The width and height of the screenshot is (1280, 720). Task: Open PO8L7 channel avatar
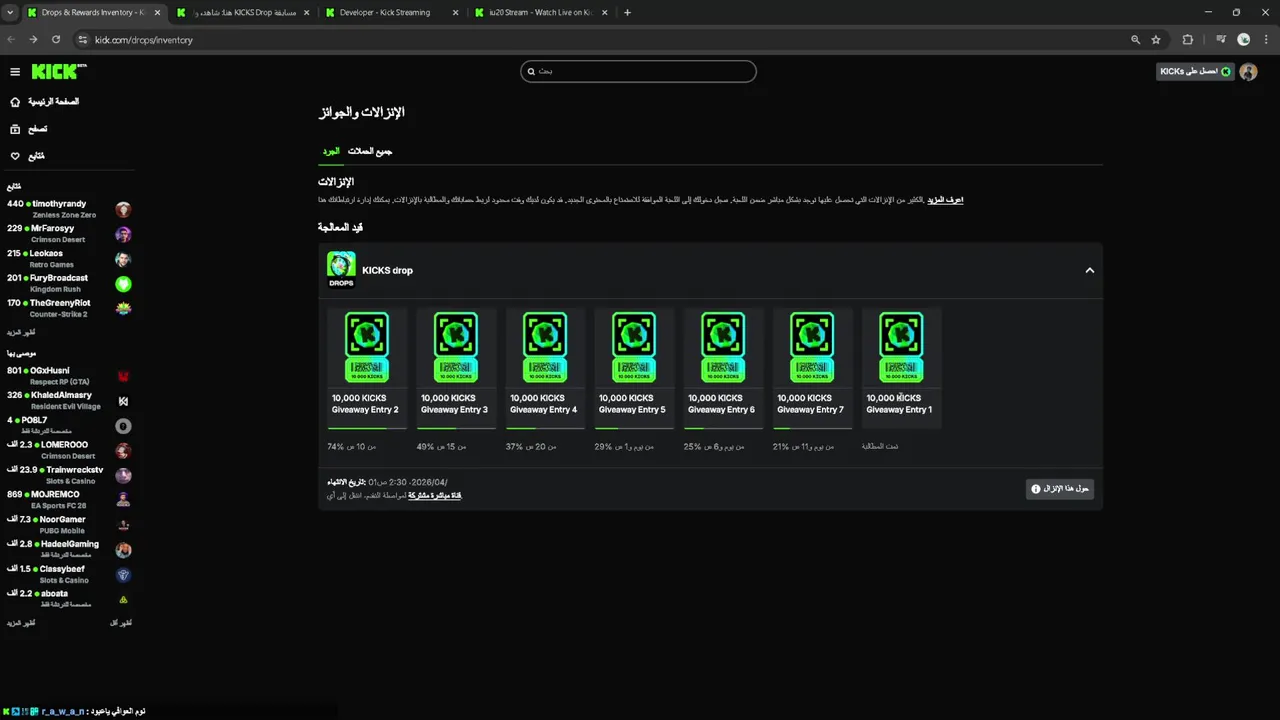(123, 426)
